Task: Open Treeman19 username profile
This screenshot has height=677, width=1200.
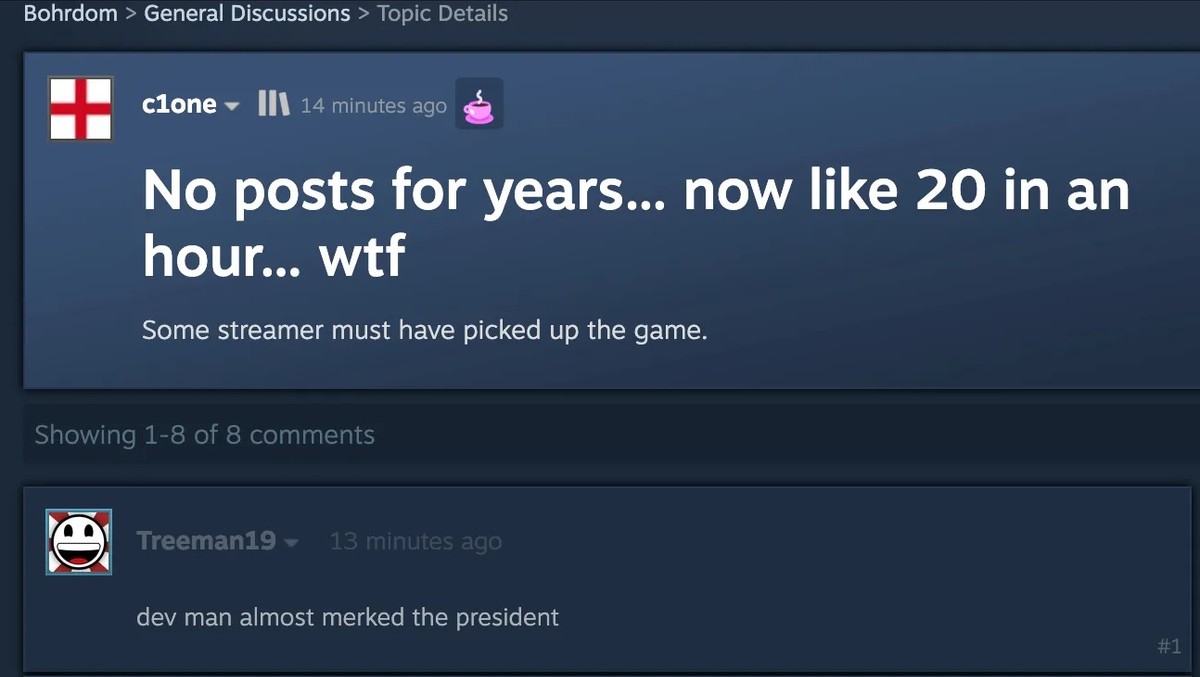Action: pos(206,541)
